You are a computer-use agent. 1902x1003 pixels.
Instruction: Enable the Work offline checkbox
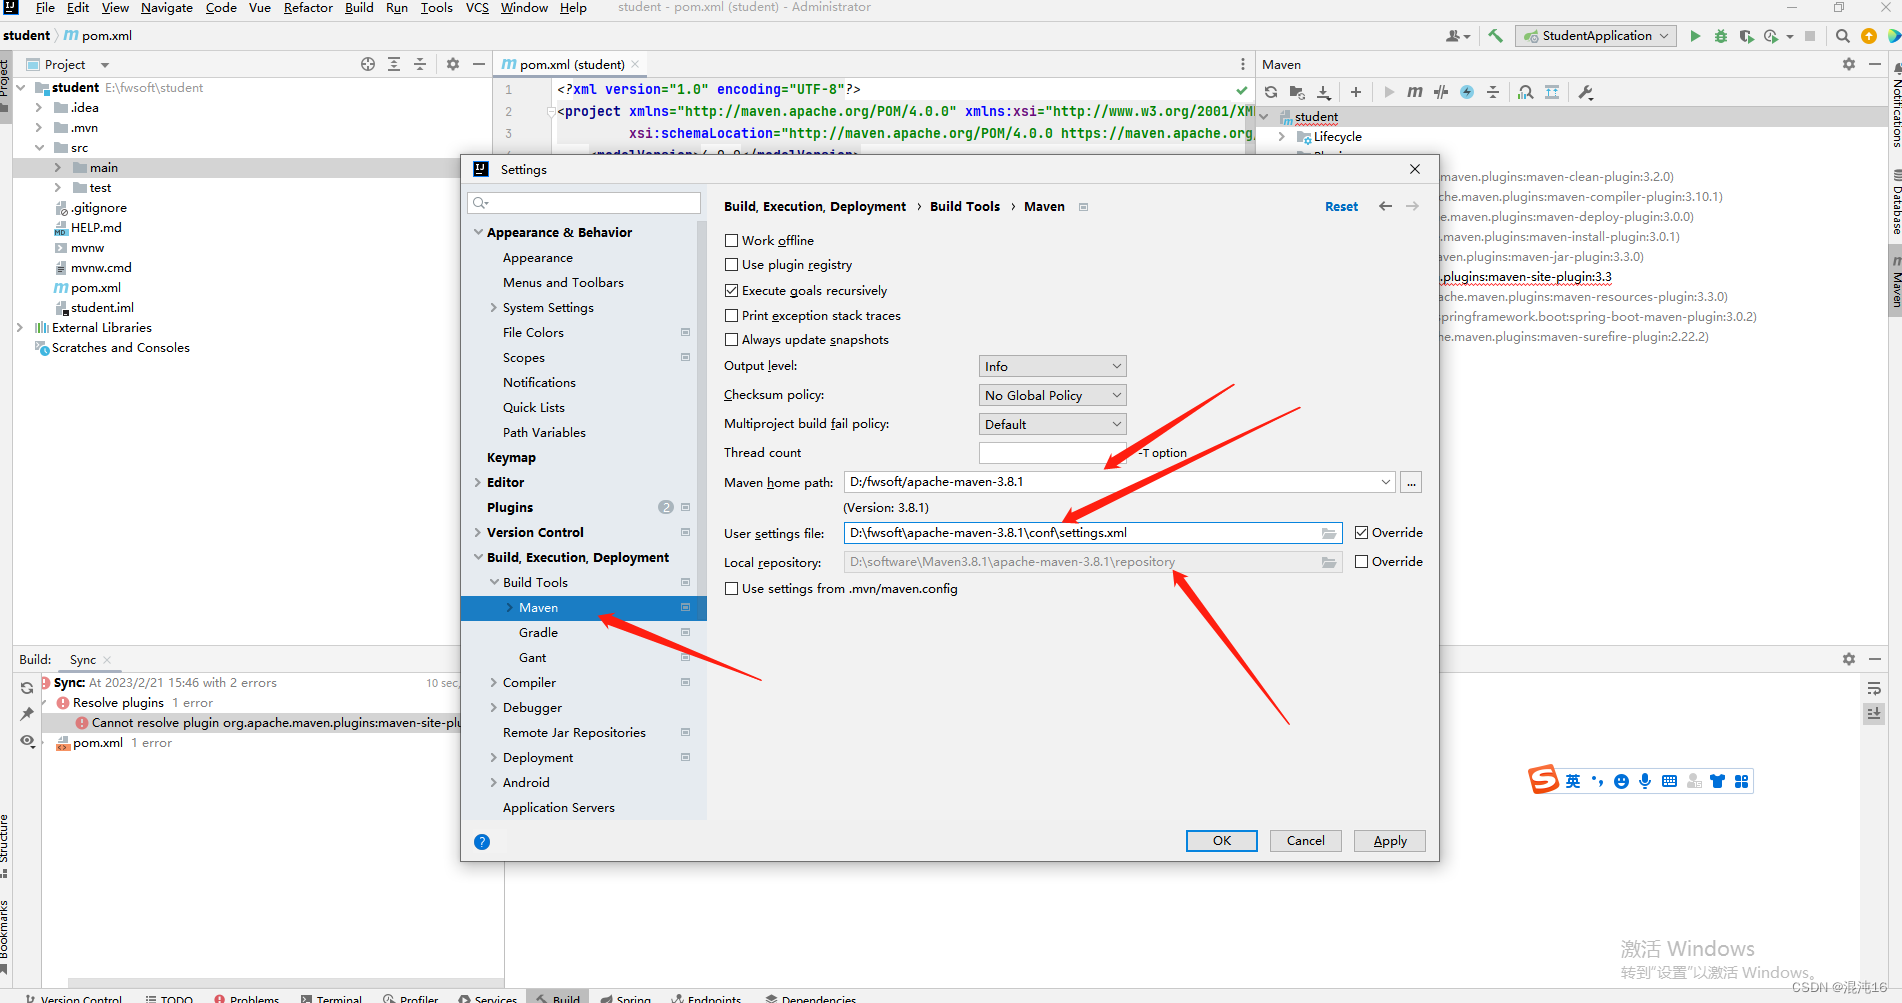coord(731,240)
